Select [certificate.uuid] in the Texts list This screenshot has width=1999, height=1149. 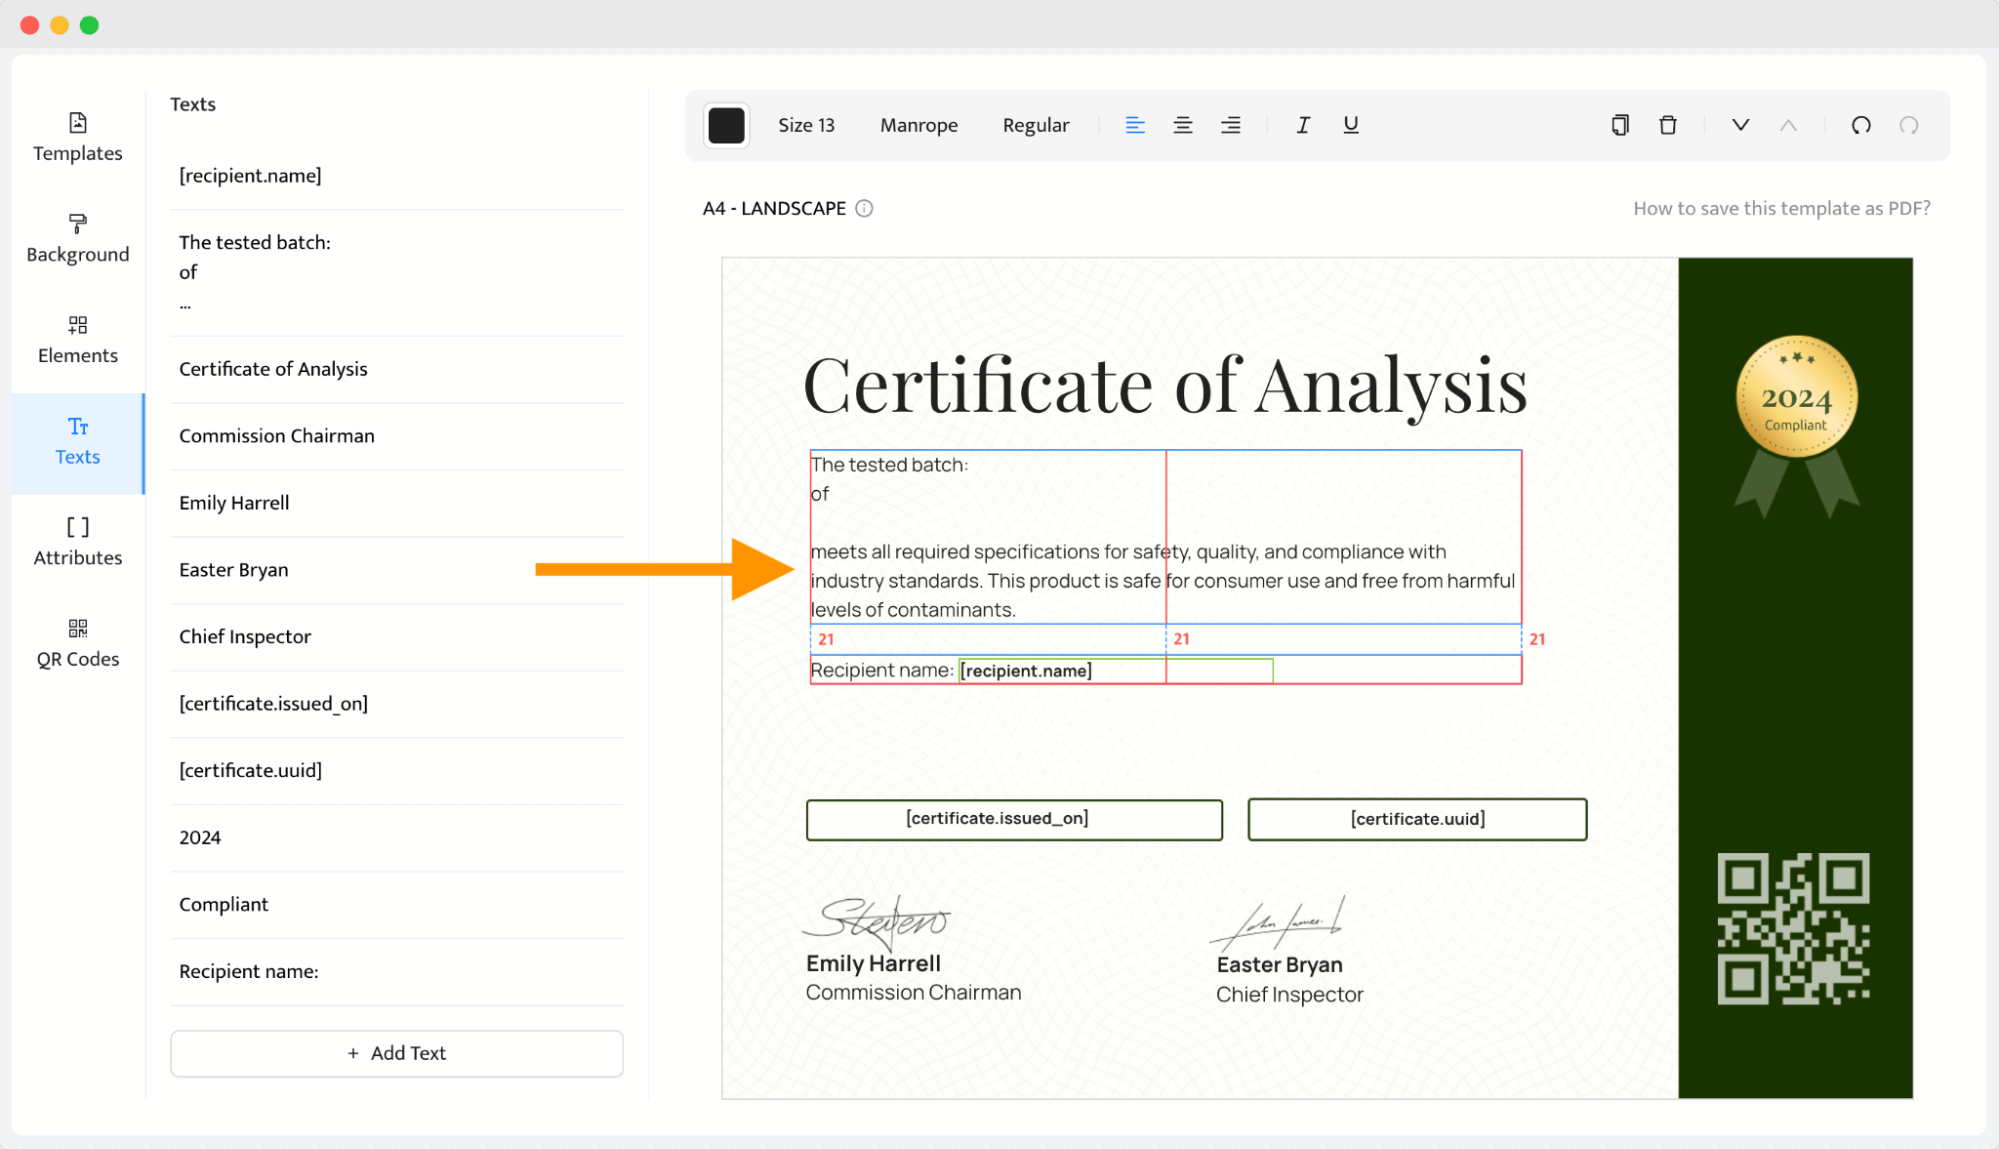click(x=397, y=771)
